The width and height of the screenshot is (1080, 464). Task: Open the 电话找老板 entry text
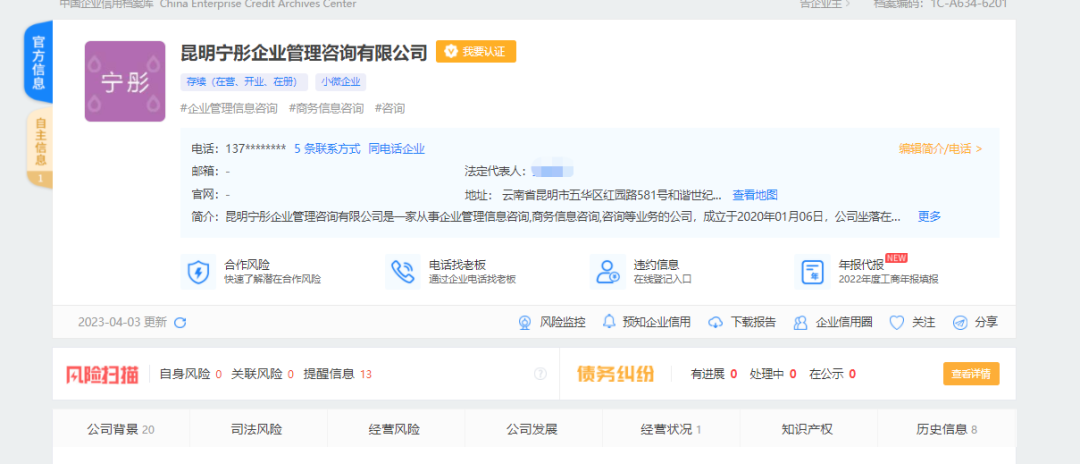pyautogui.click(x=472, y=272)
